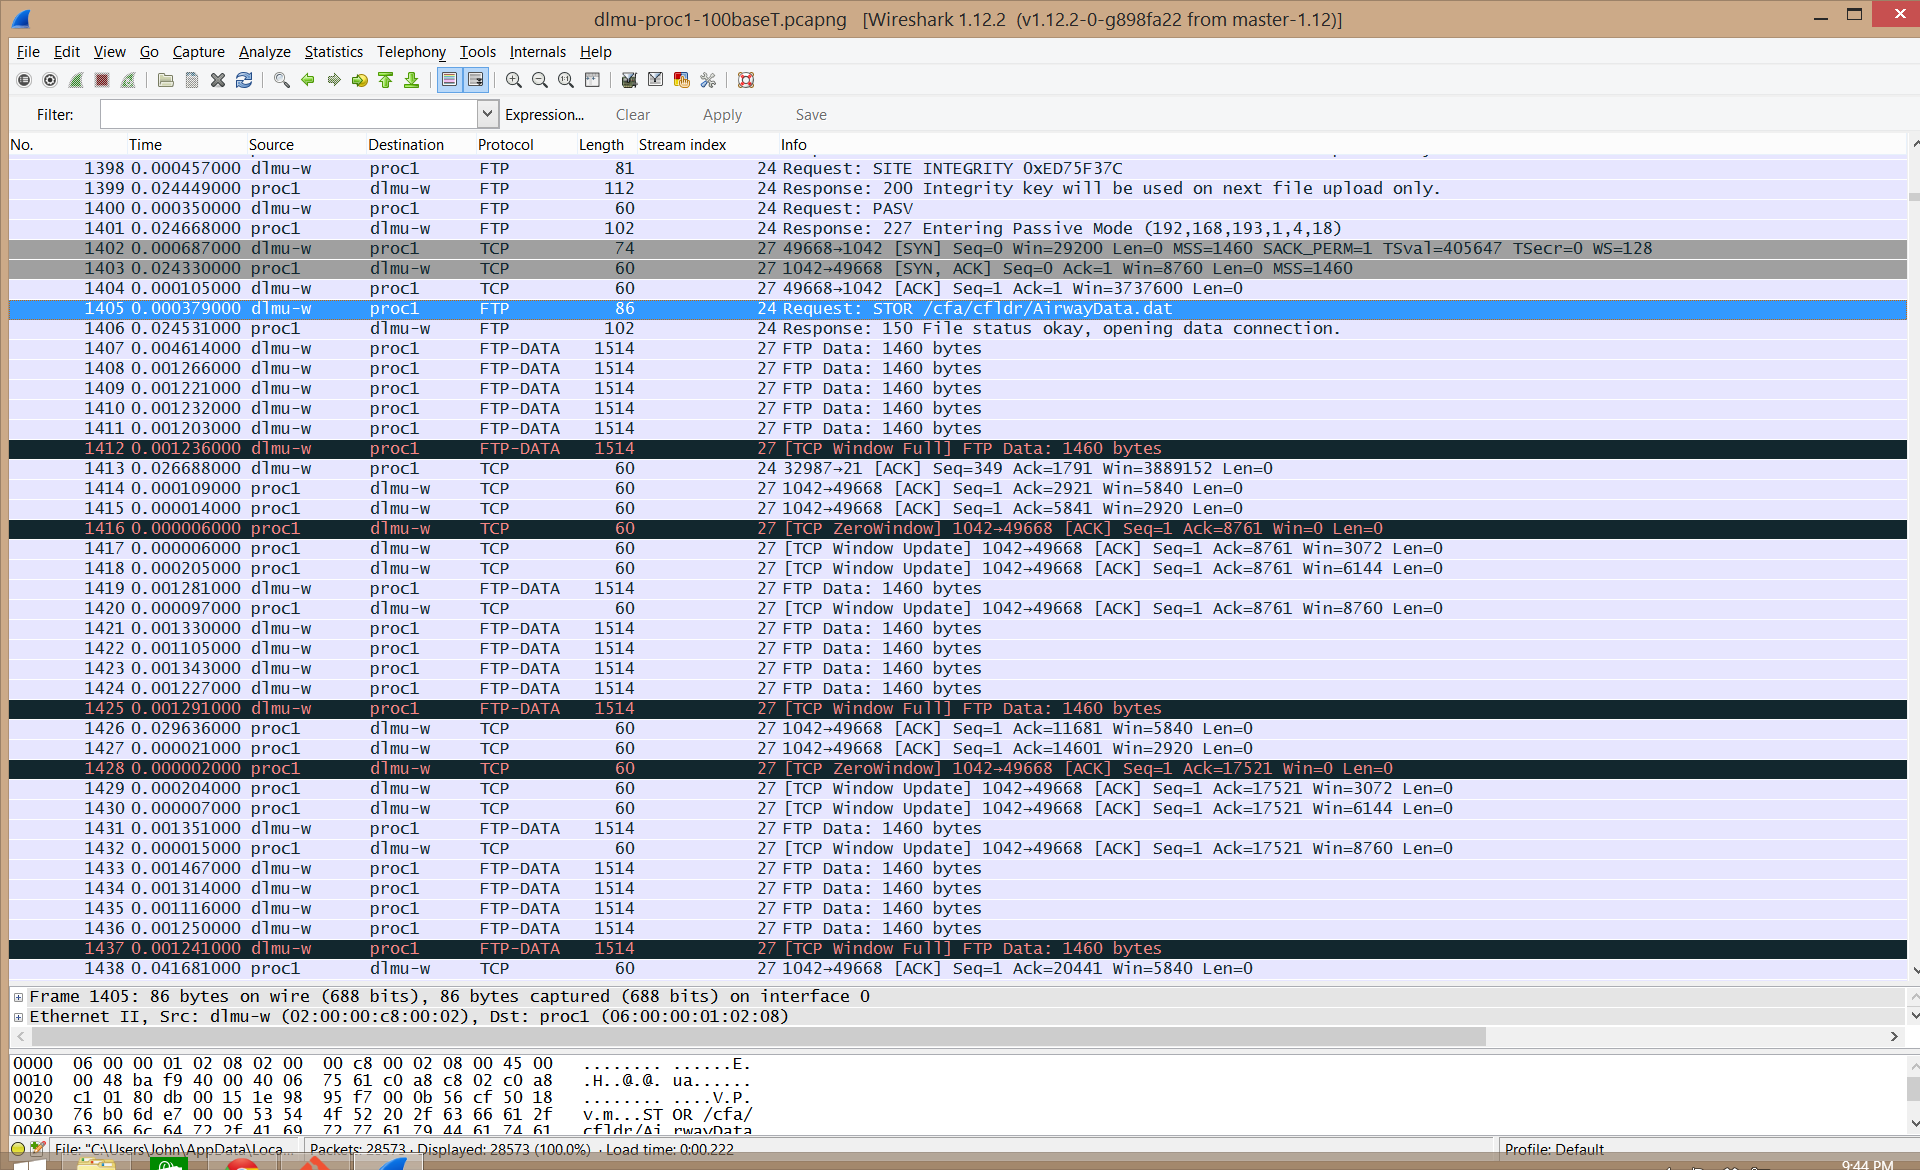Edit capture file comment icon in status bar
The image size is (1920, 1170).
click(x=38, y=1149)
